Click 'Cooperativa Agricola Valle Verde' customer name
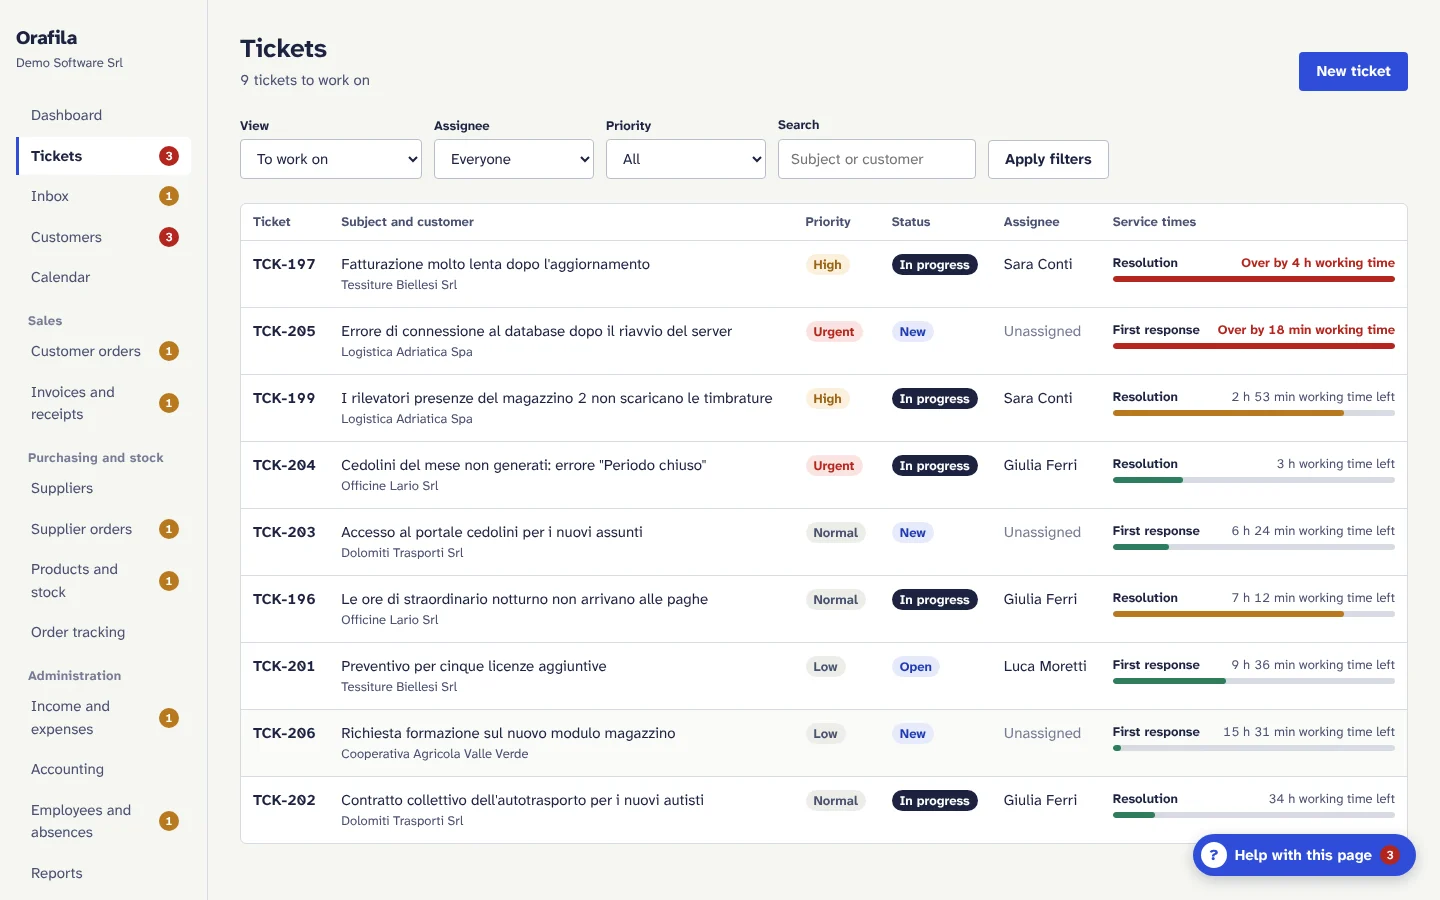The width and height of the screenshot is (1440, 900). 434,754
